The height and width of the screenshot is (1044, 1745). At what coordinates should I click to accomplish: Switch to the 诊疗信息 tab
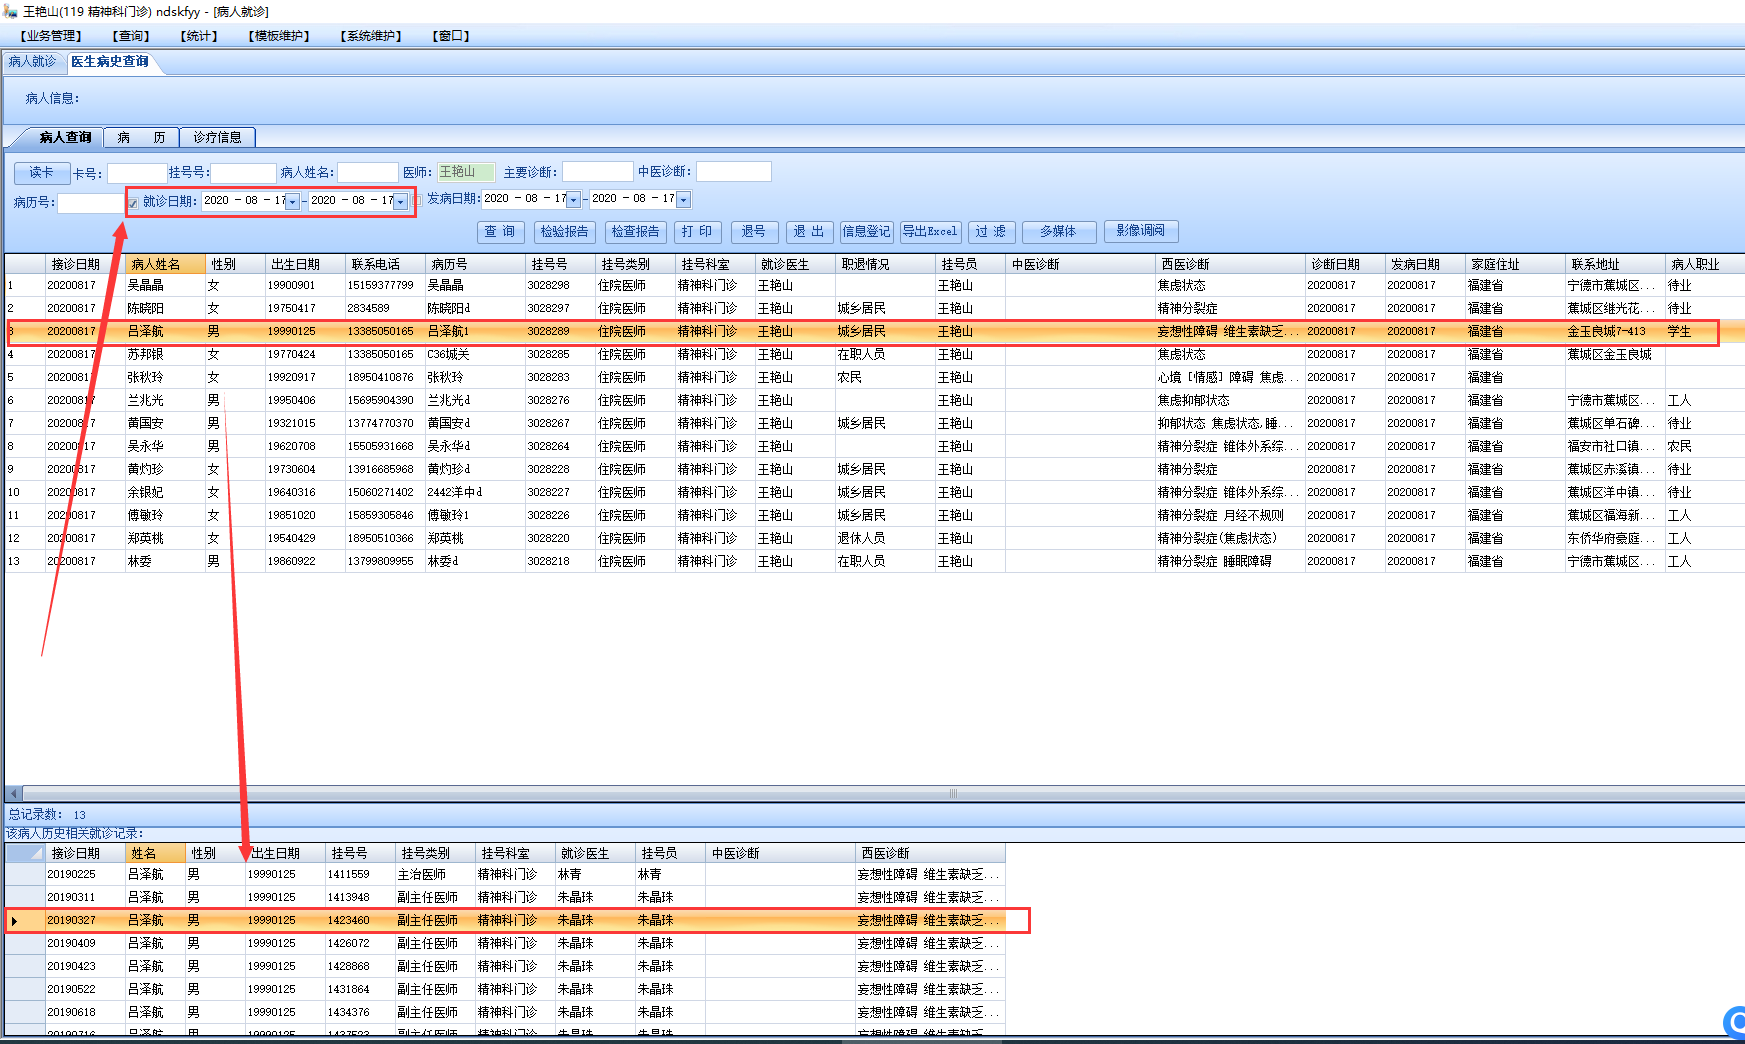(217, 137)
